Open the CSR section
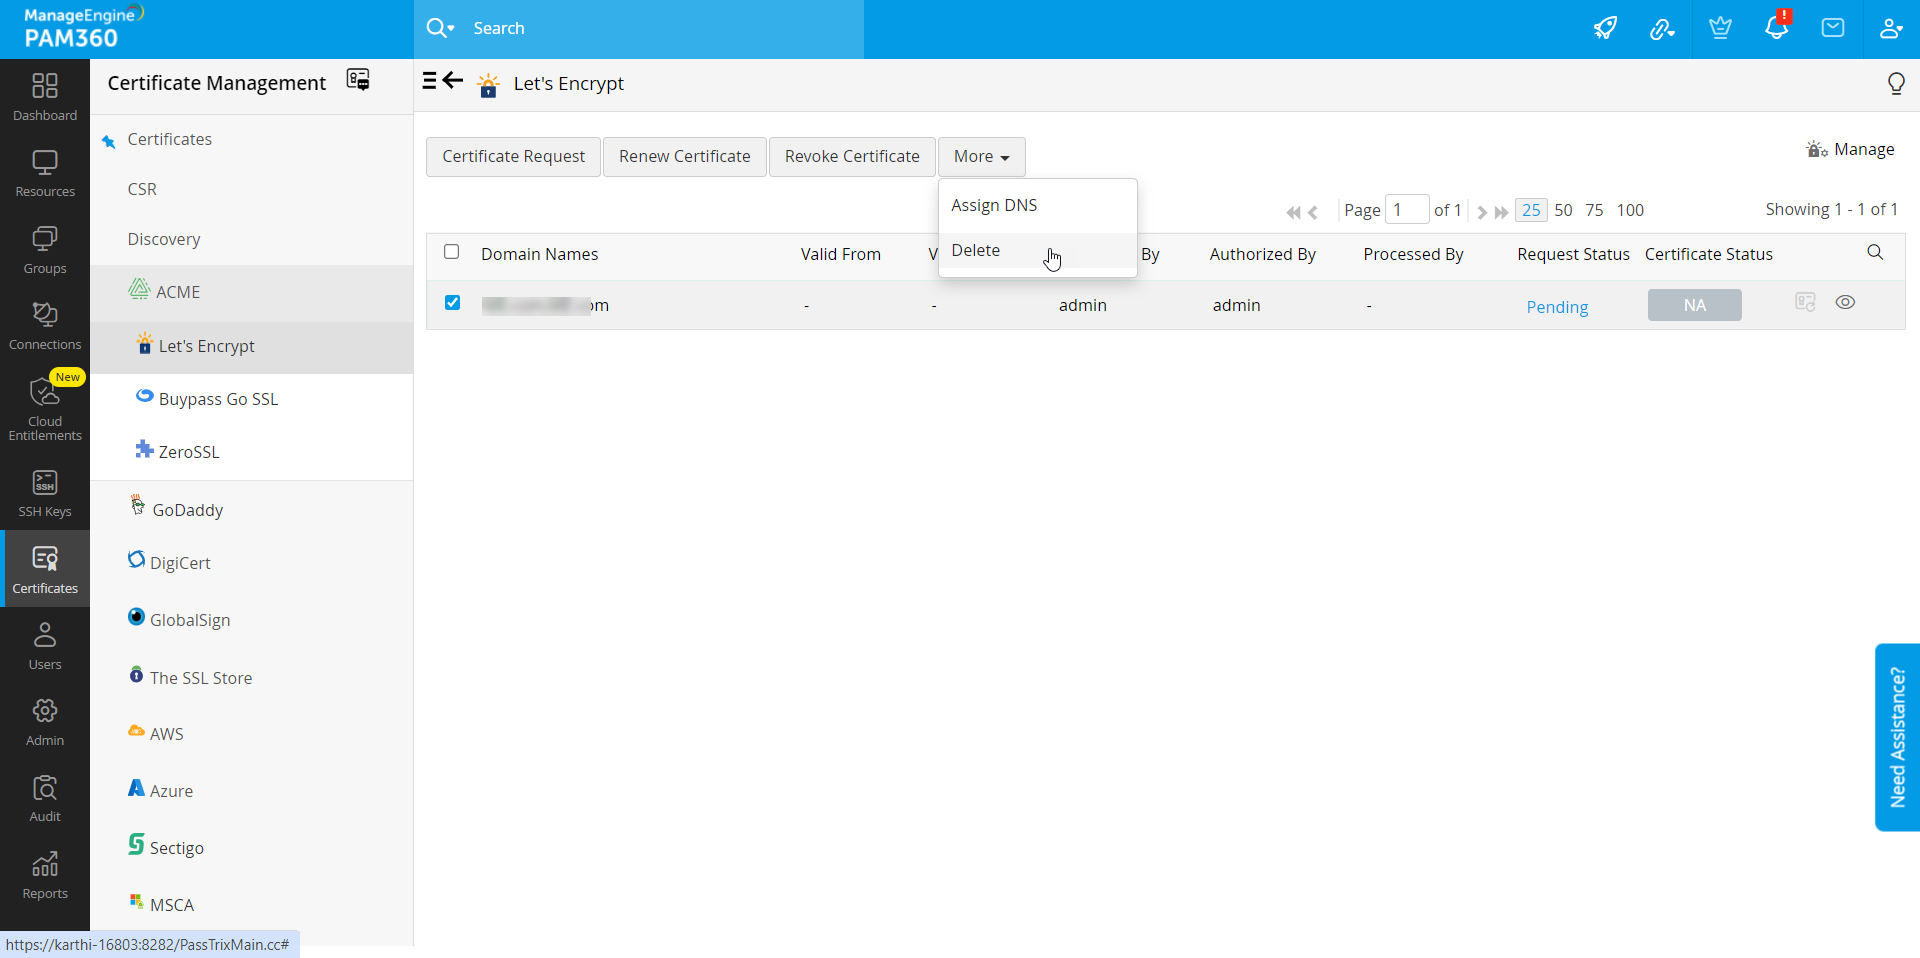Viewport: 1920px width, 958px height. coord(142,189)
